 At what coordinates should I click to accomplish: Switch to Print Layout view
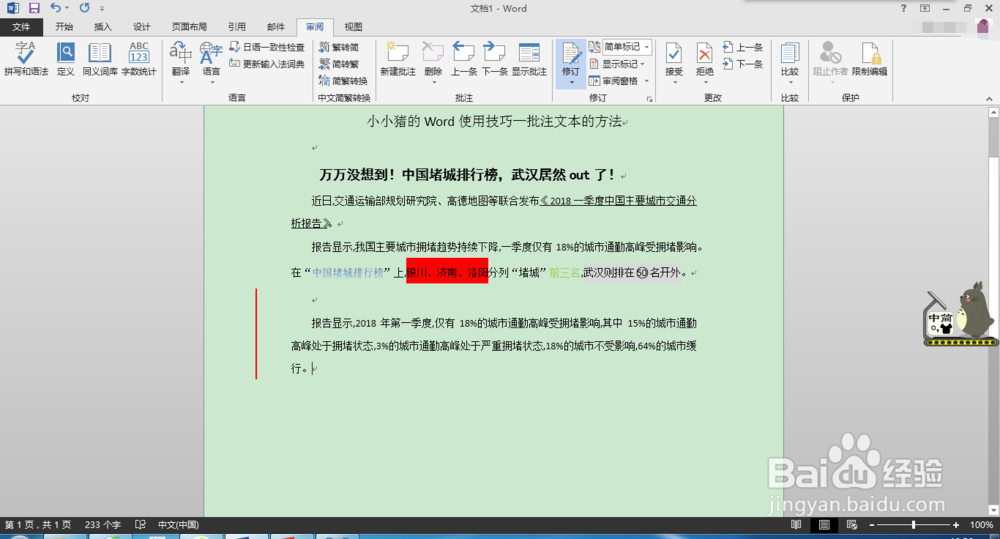tap(824, 524)
